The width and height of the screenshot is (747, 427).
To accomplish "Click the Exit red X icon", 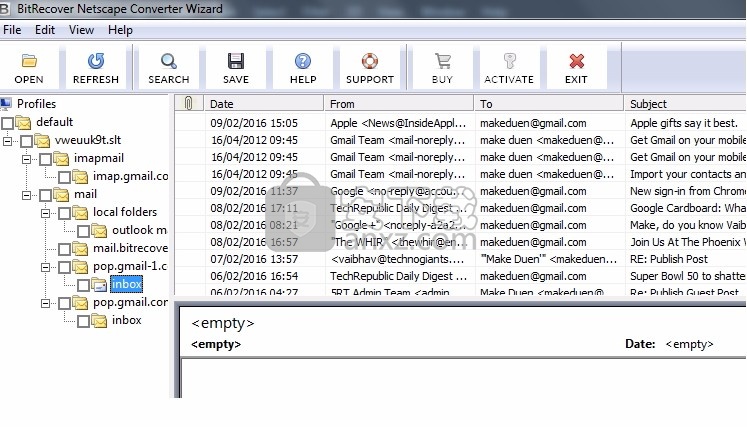I will [576, 61].
